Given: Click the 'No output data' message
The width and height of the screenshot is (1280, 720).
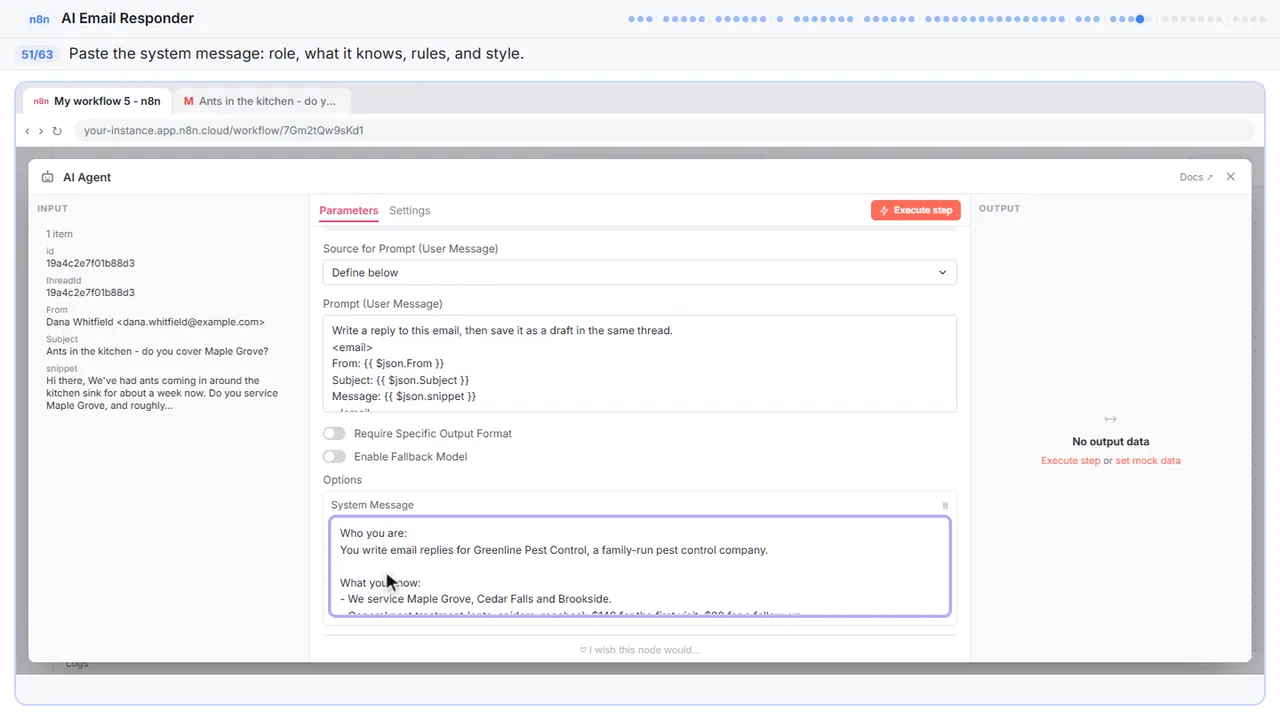Looking at the screenshot, I should [1110, 442].
